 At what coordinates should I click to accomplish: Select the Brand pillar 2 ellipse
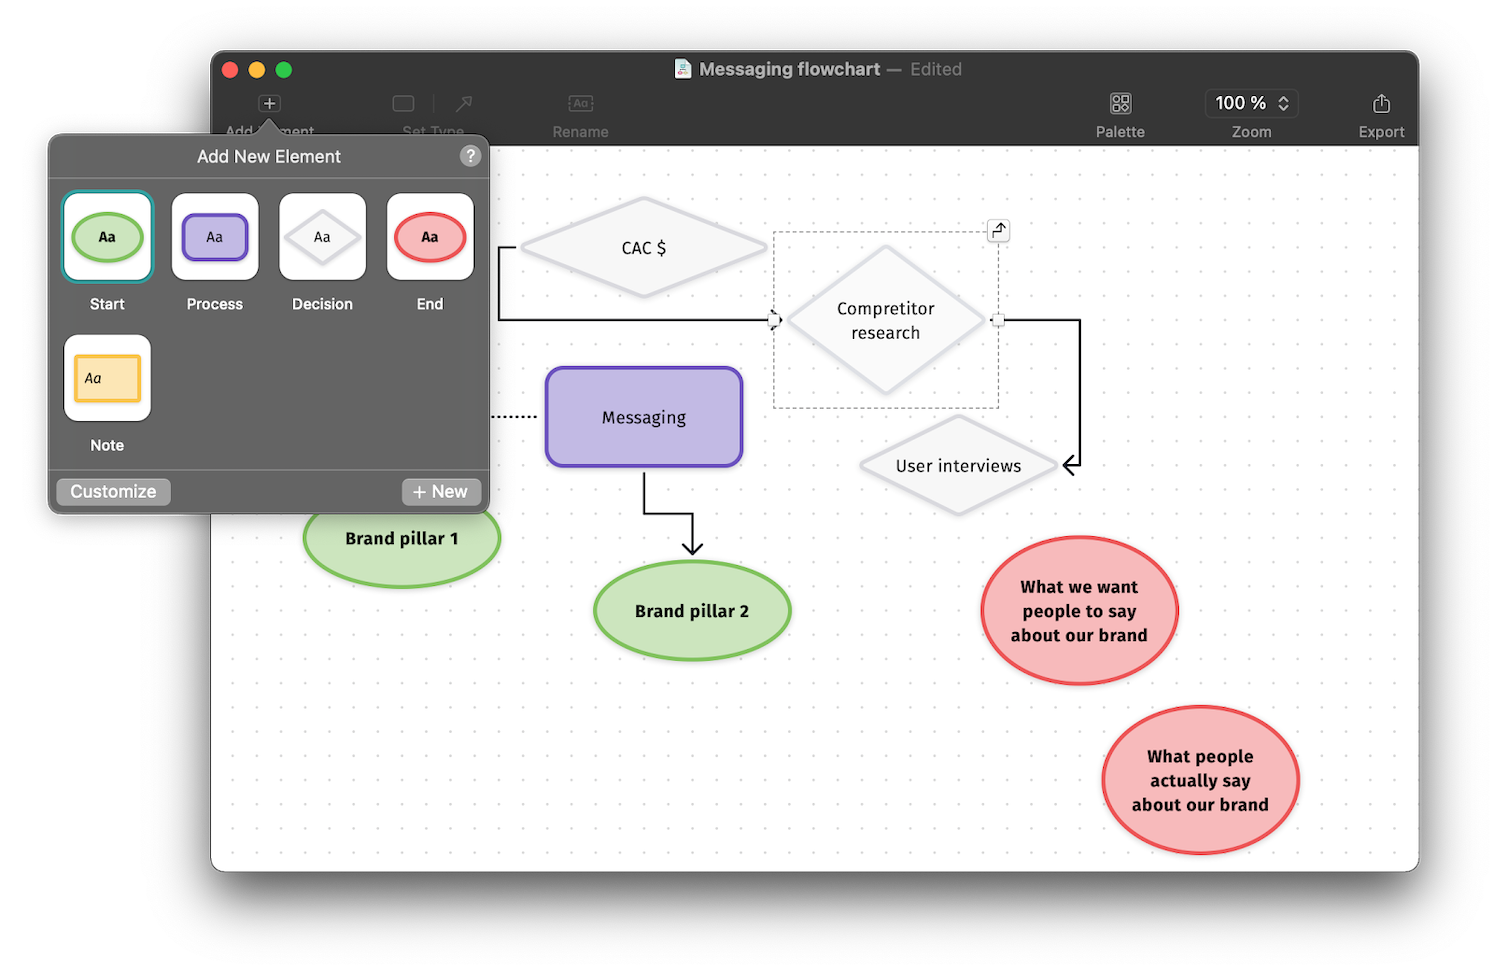click(x=692, y=611)
